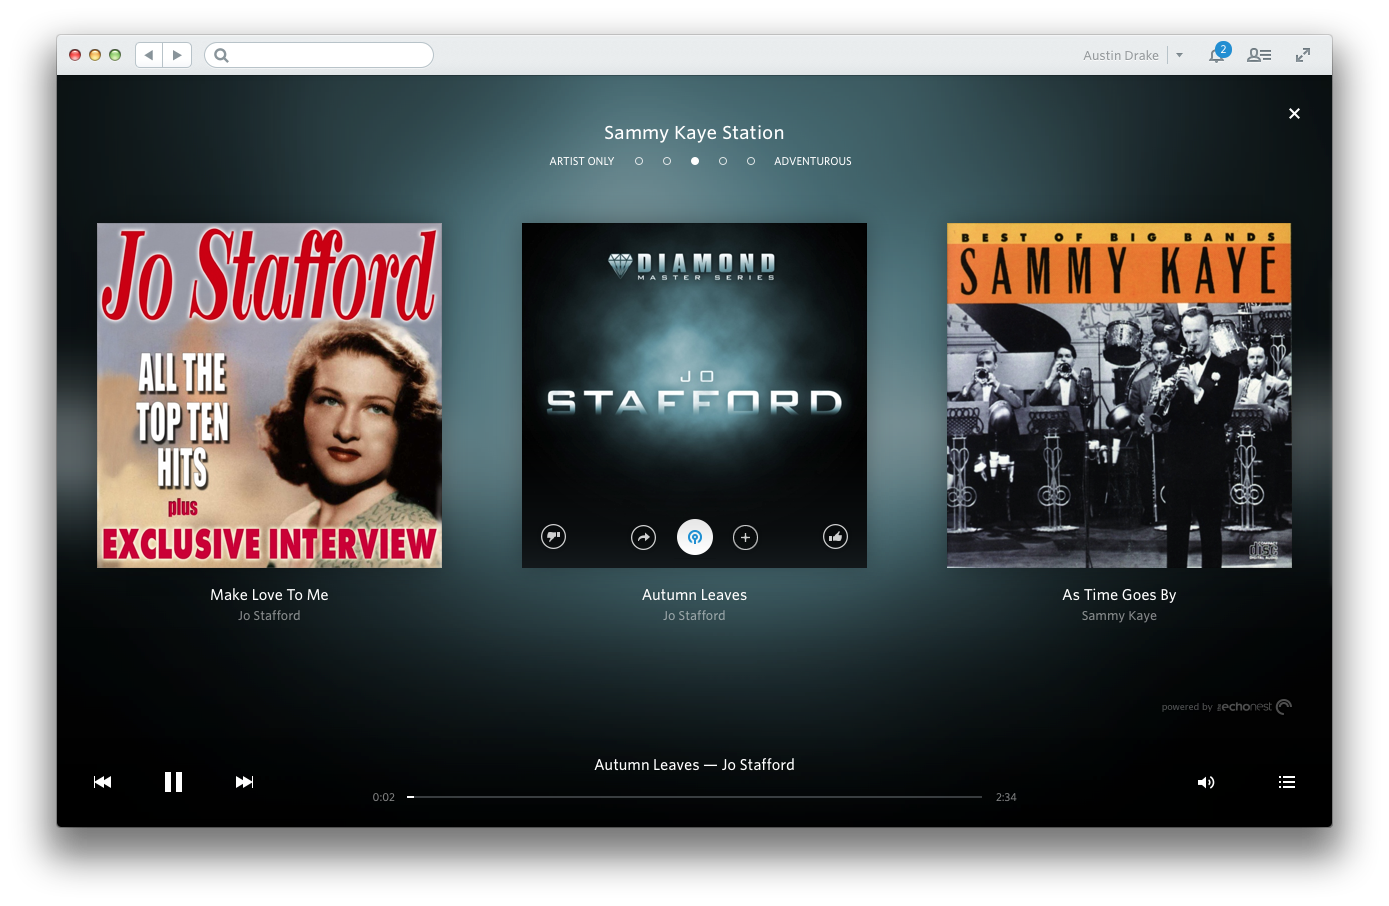
Task: Set station to ADVENTUROUS label
Action: point(813,161)
